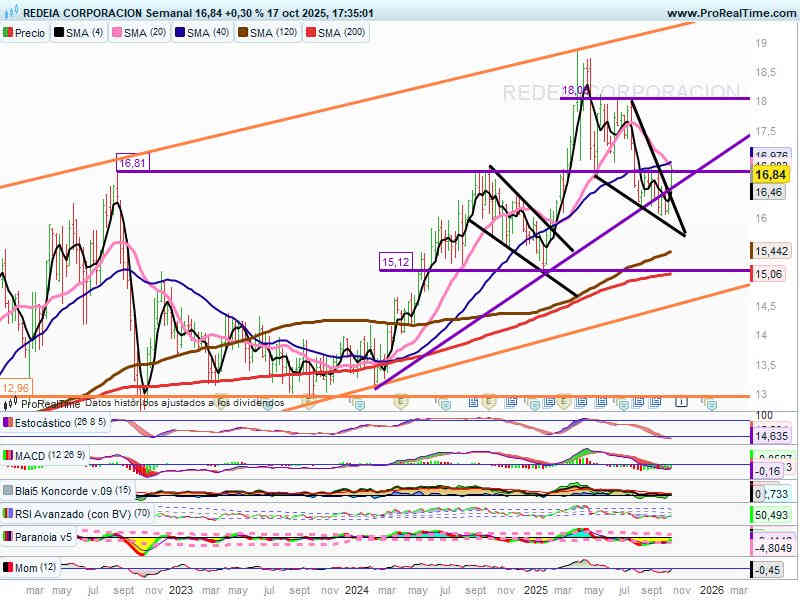Click the Mom indicator color icon
800x600 pixels.
point(8,567)
